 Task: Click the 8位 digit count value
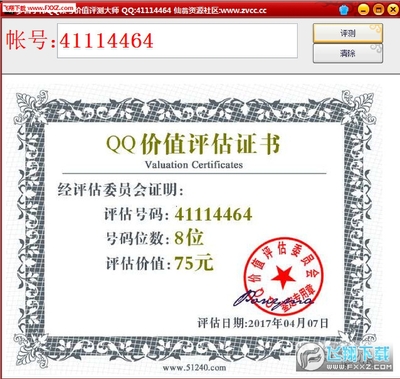(189, 238)
